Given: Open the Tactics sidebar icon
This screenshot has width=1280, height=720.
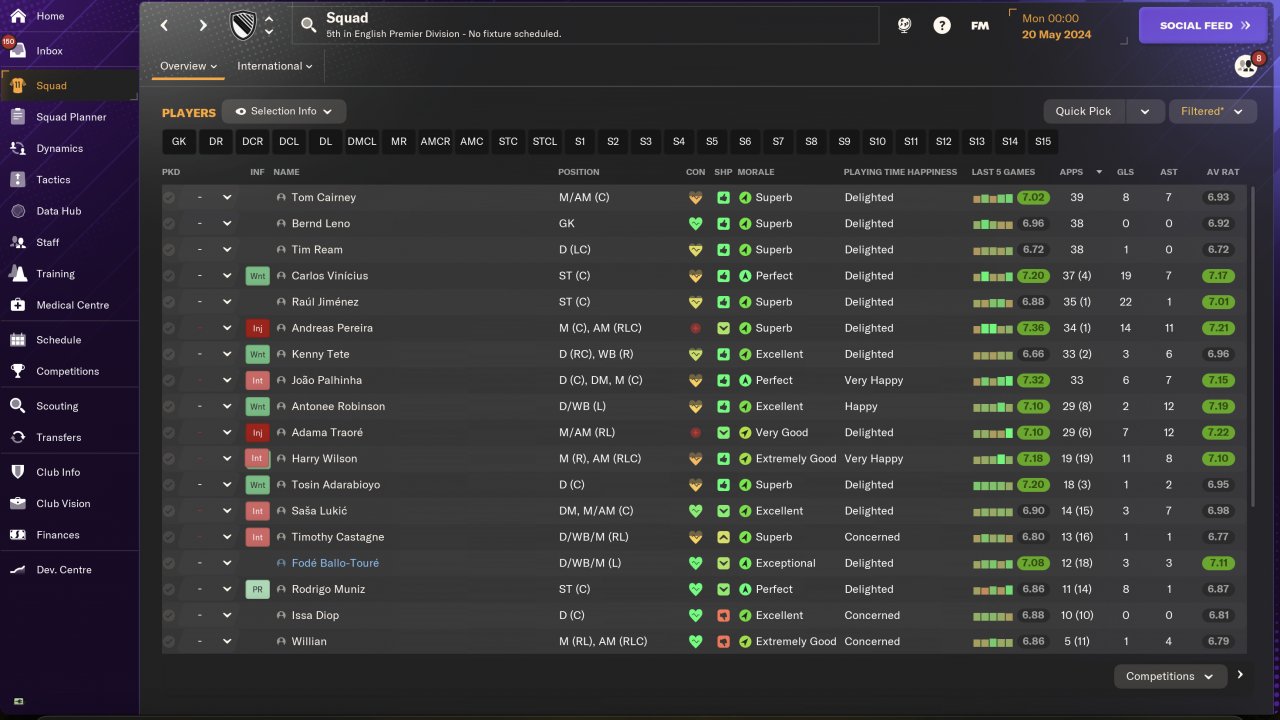Looking at the screenshot, I should 17,180.
